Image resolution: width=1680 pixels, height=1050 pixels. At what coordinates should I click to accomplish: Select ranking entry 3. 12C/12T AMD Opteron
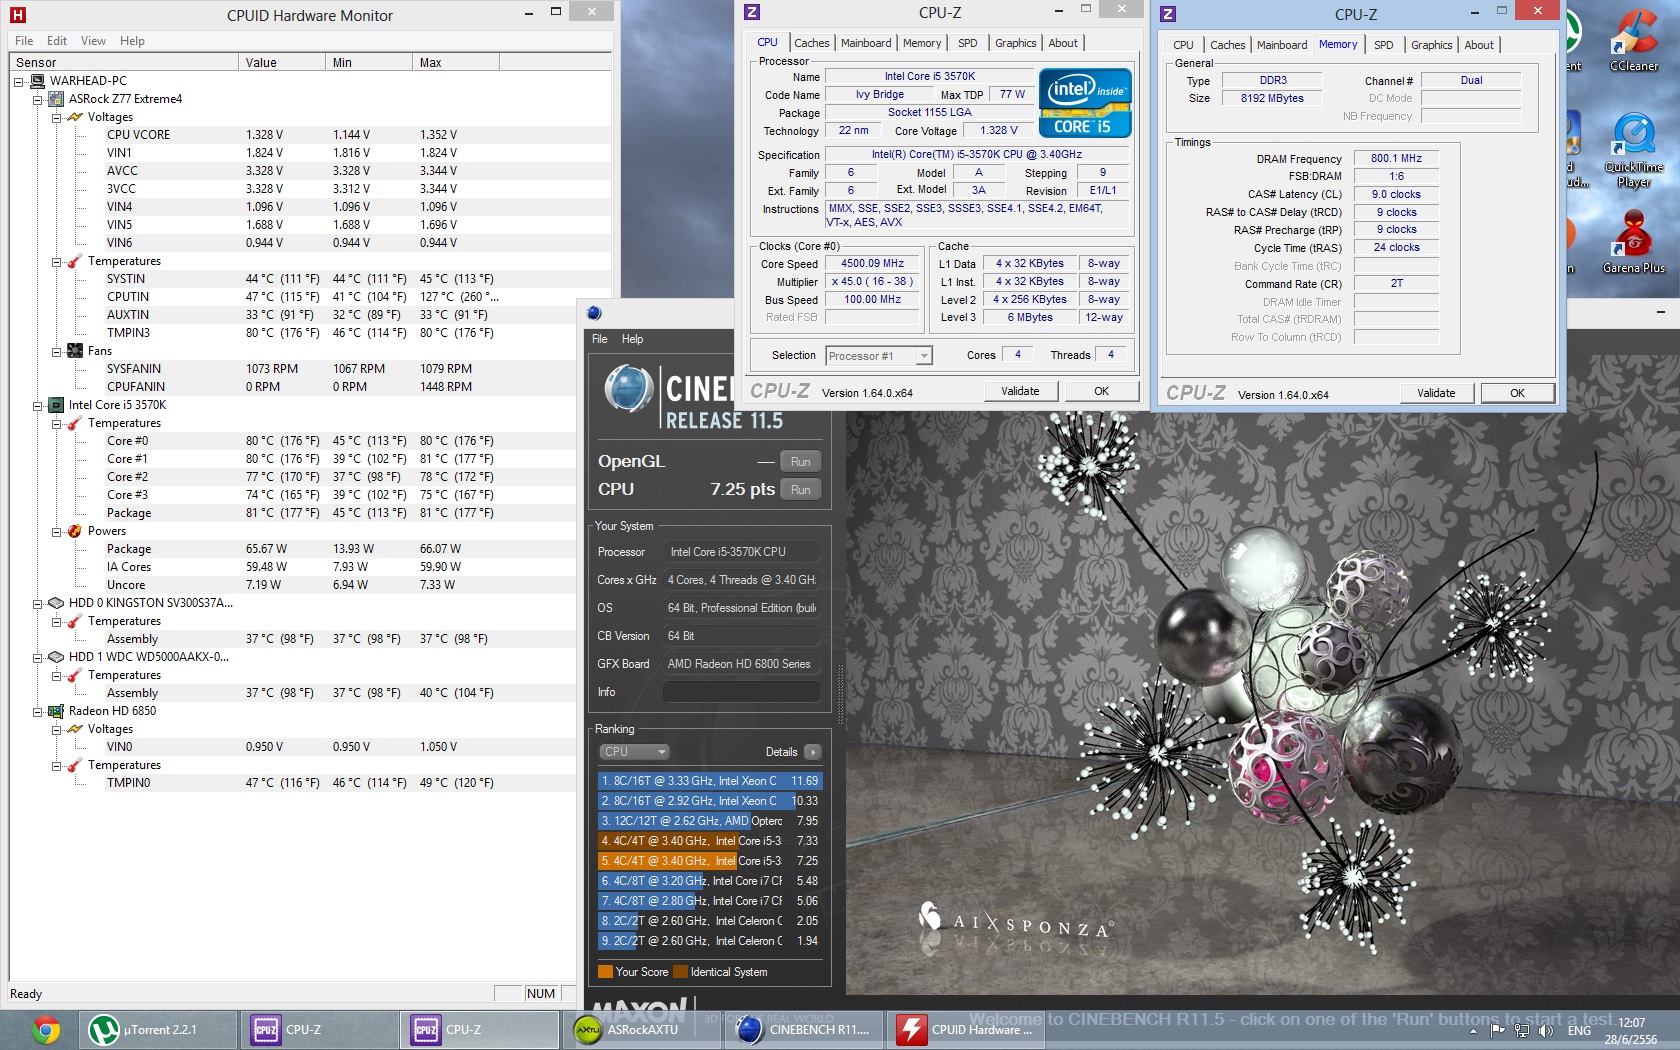click(710, 821)
